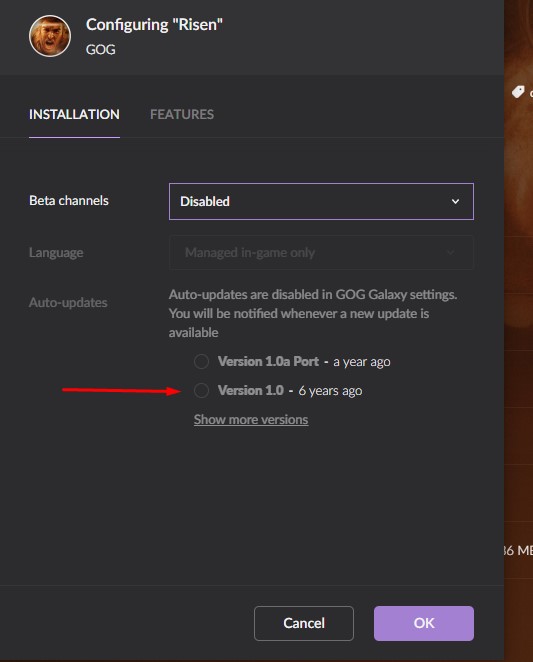Open the Beta channels dropdown

pos(321,201)
